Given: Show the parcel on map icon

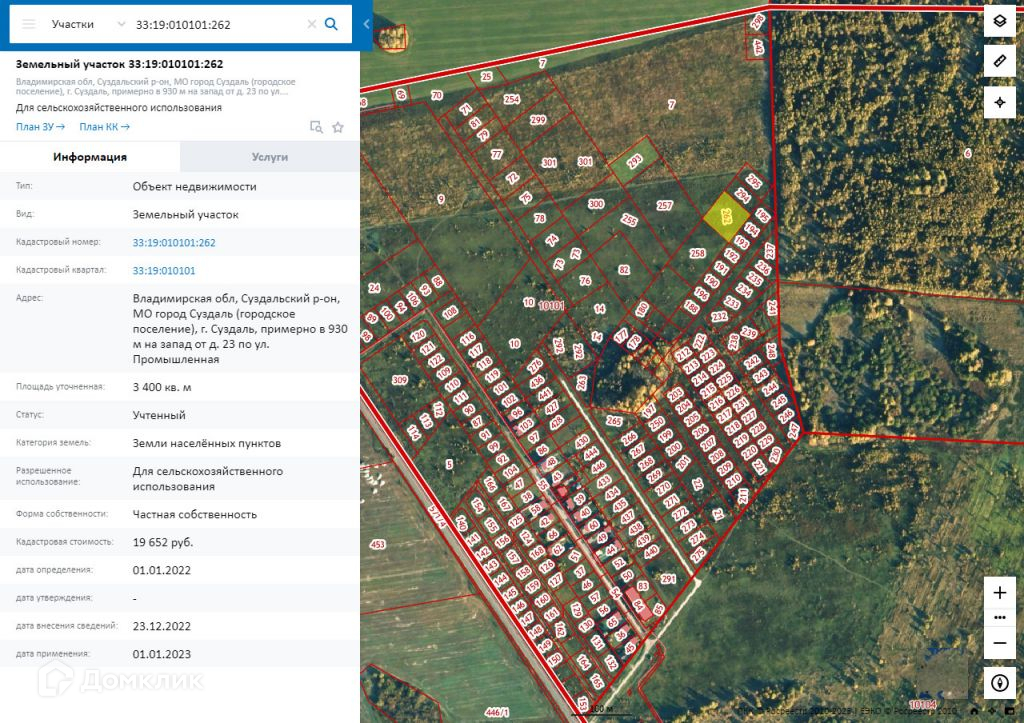Looking at the screenshot, I should click(x=316, y=127).
